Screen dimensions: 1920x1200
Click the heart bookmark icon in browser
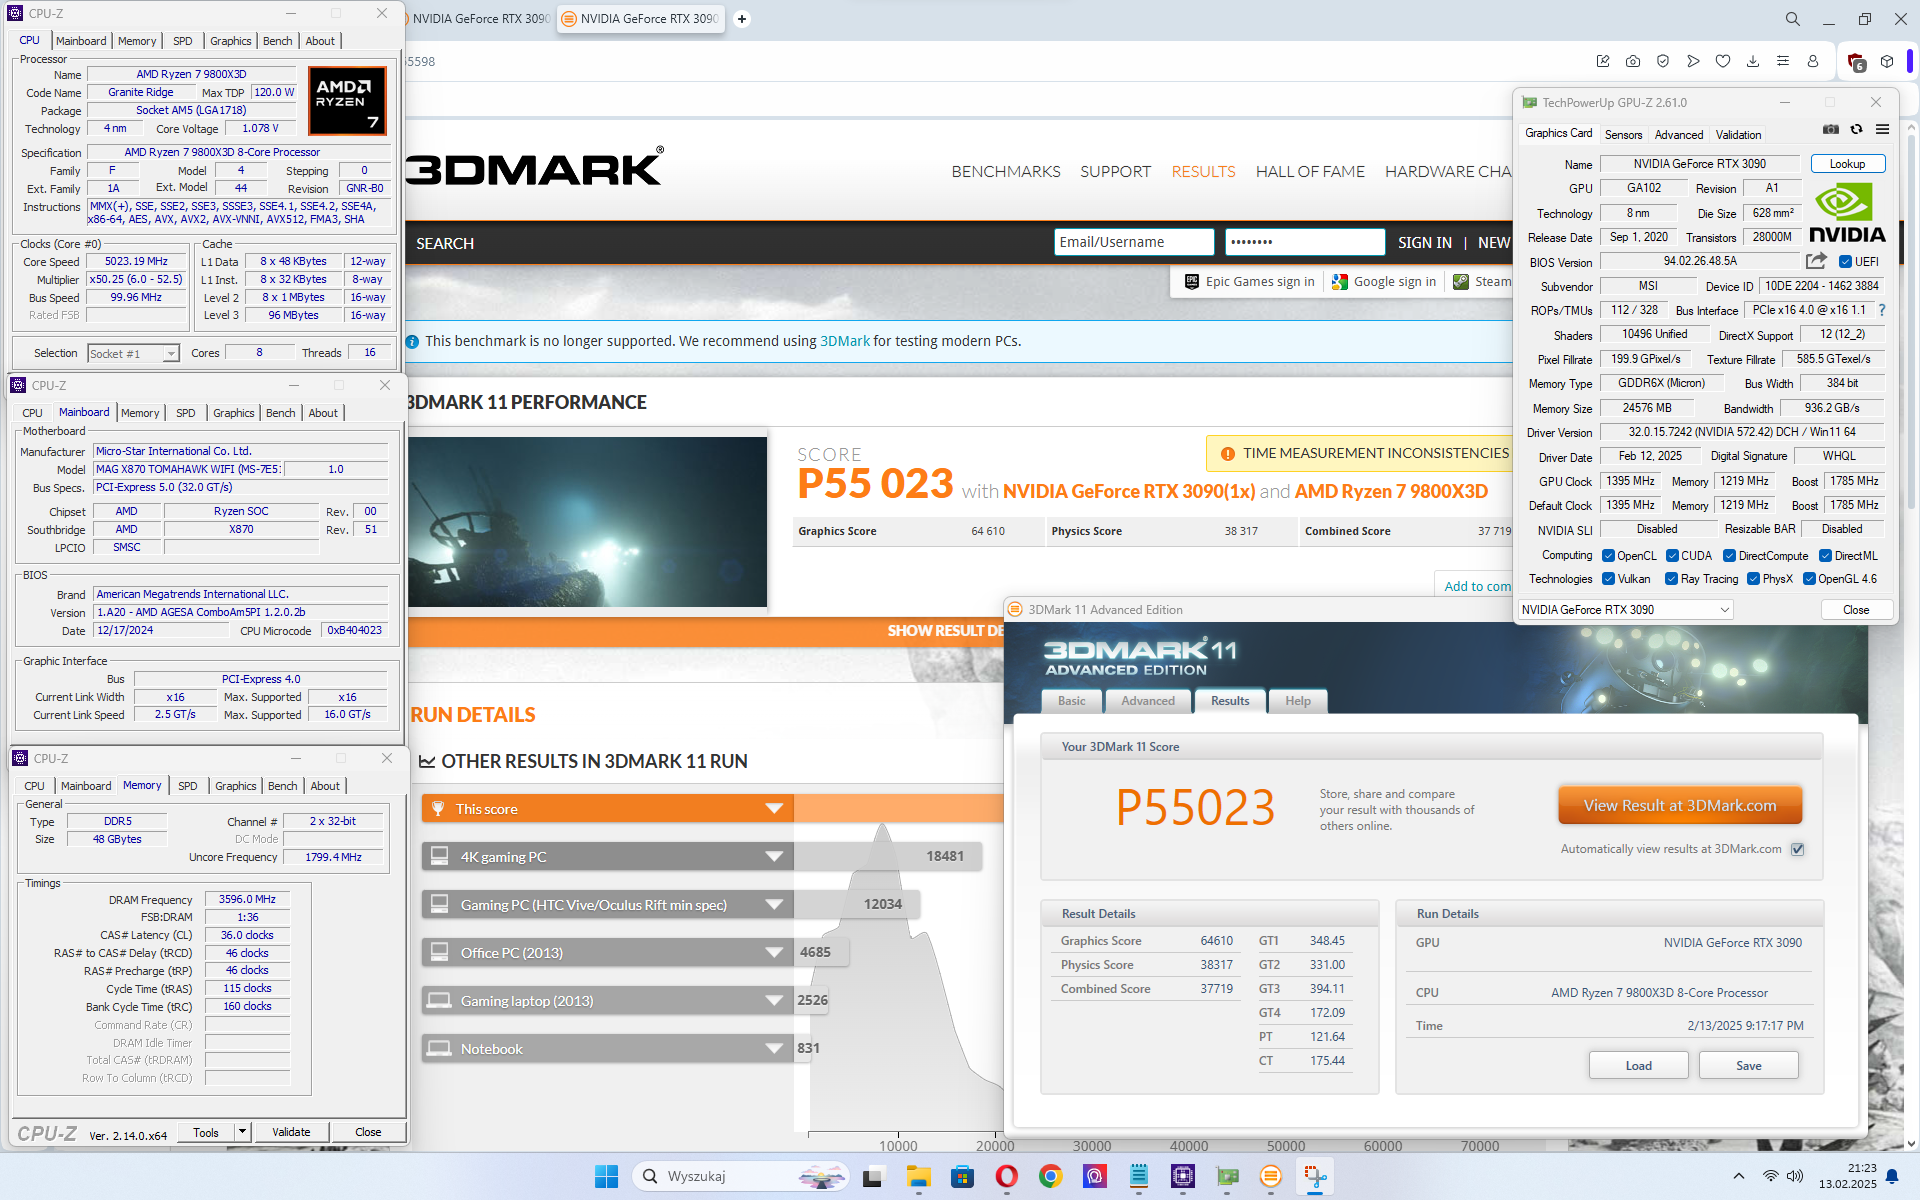click(1723, 61)
